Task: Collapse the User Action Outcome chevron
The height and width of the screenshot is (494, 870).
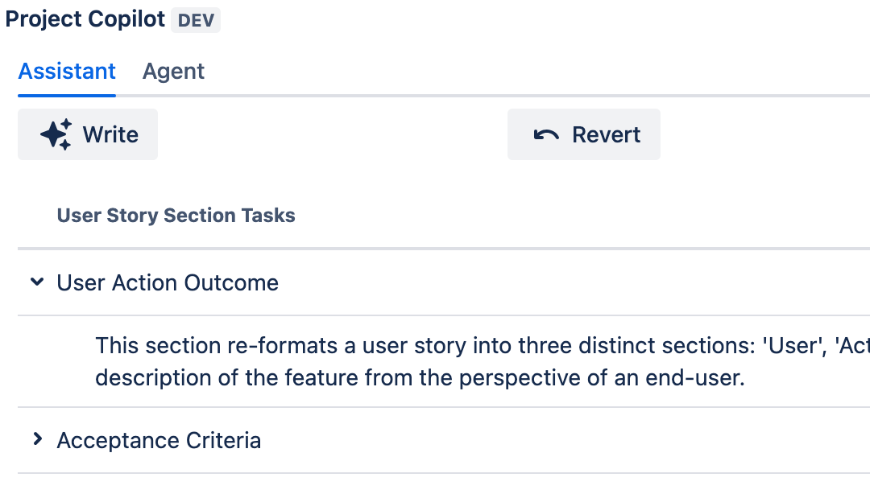Action: pos(37,283)
